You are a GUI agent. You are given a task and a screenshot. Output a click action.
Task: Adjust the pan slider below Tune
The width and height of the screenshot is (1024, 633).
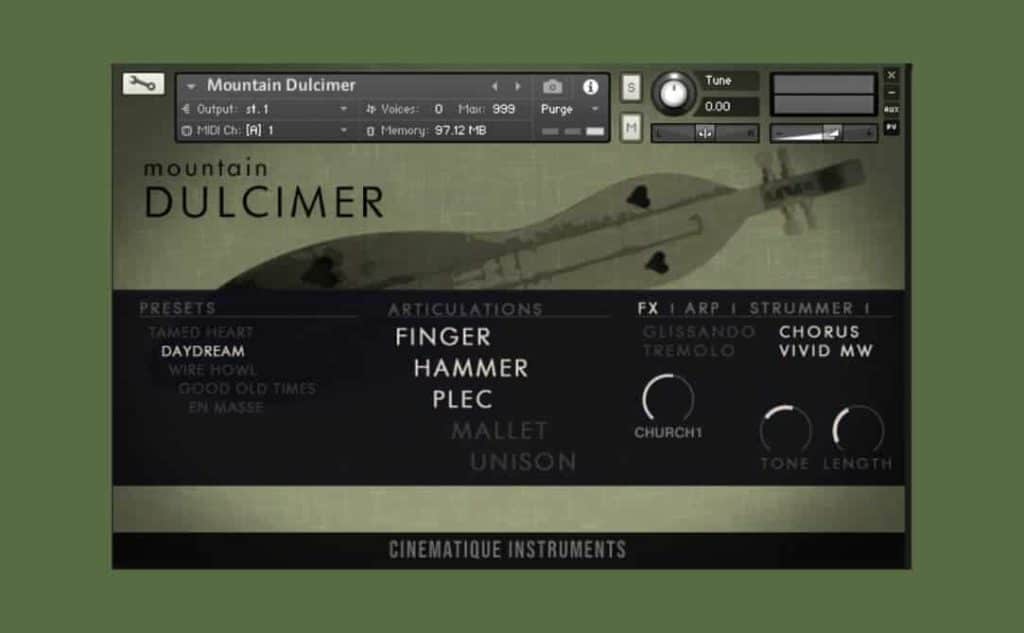(705, 133)
